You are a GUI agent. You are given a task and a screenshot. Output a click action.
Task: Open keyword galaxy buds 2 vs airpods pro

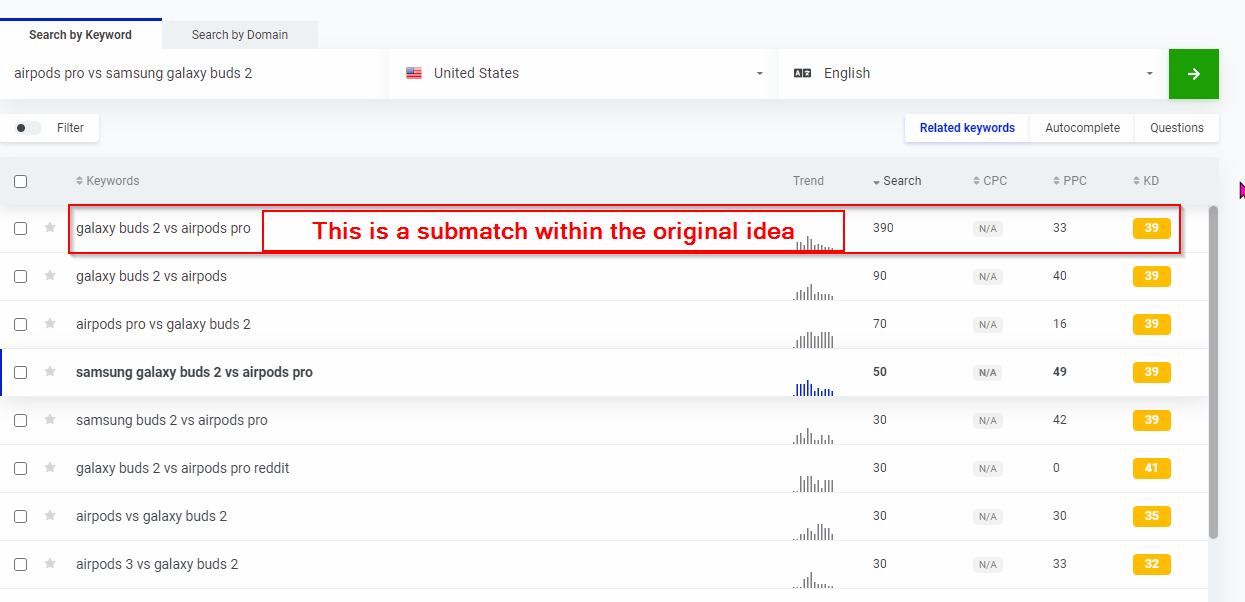(x=163, y=228)
